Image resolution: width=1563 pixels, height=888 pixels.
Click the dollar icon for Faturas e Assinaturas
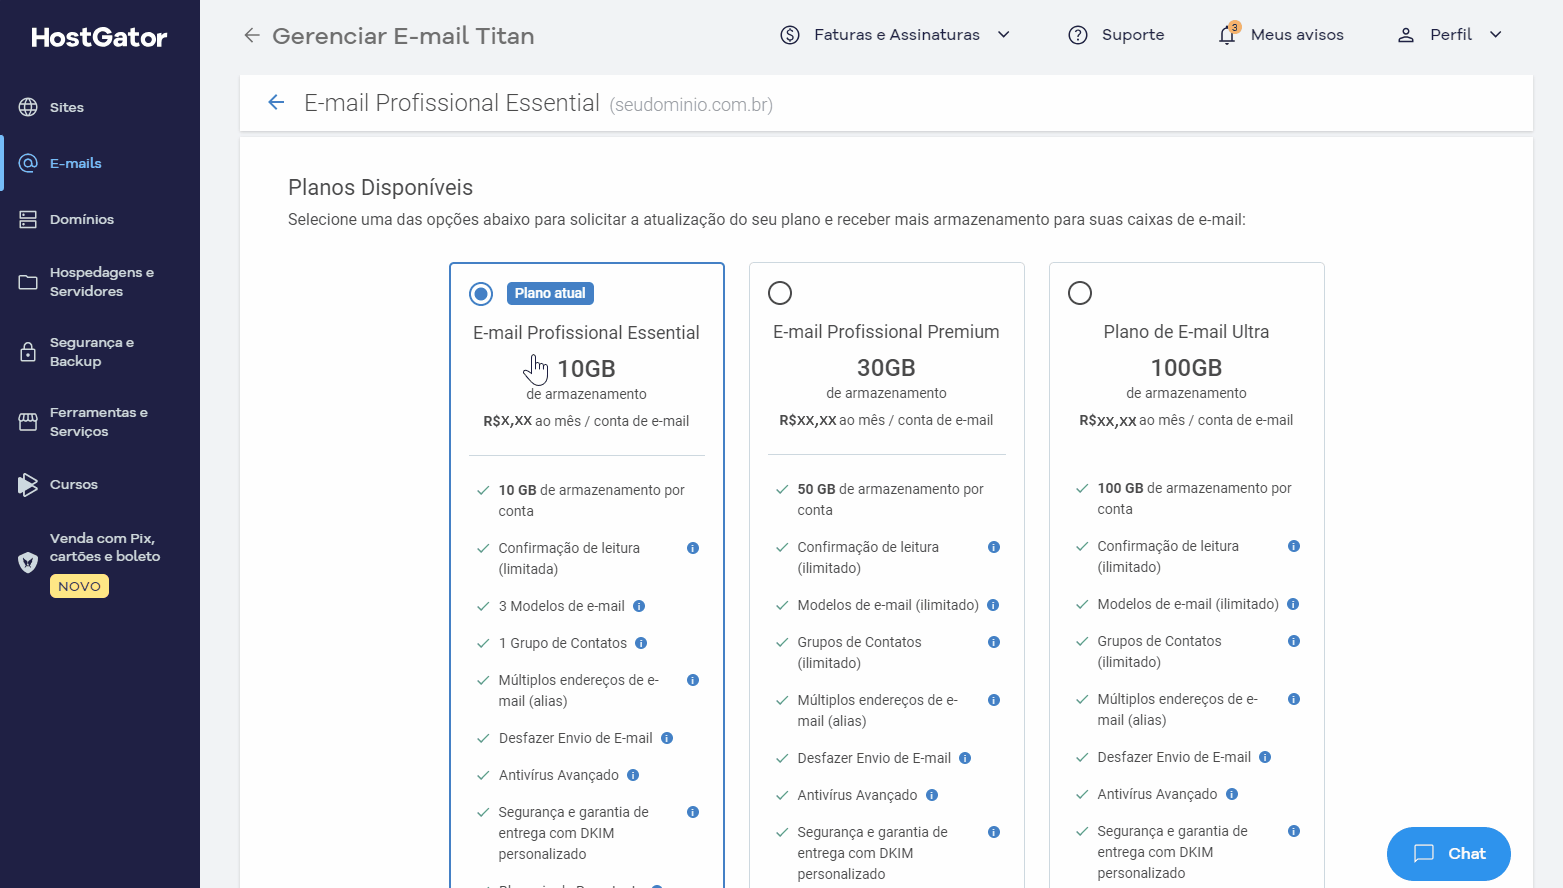pos(790,35)
